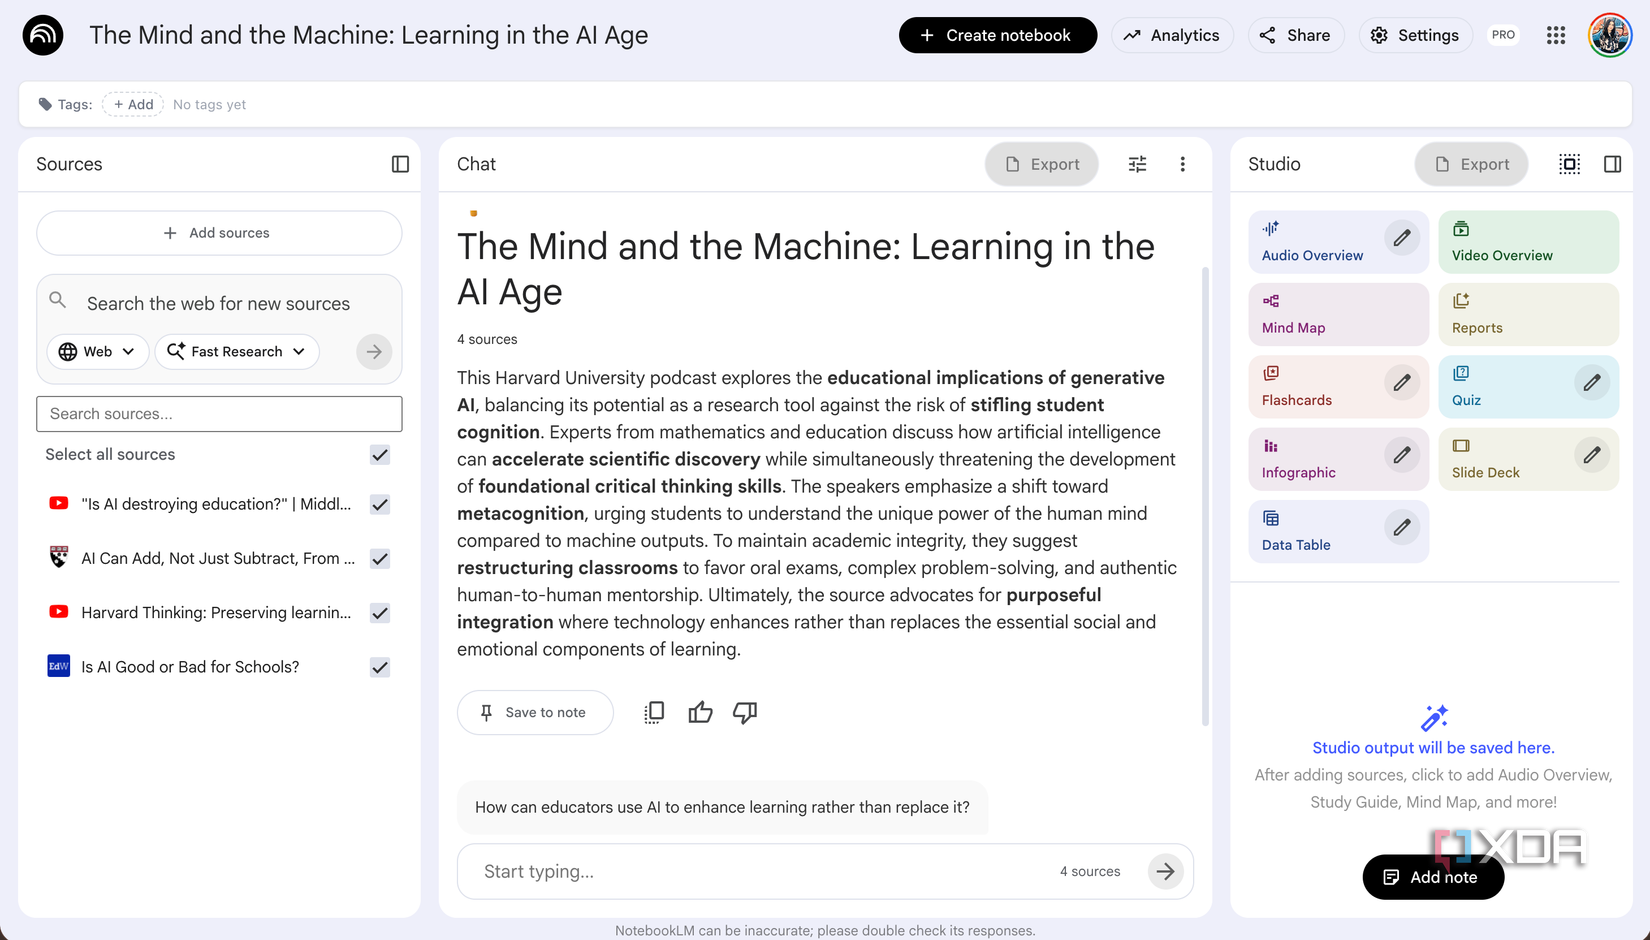Open the Fast Research dropdown
1650x940 pixels.
coord(237,352)
